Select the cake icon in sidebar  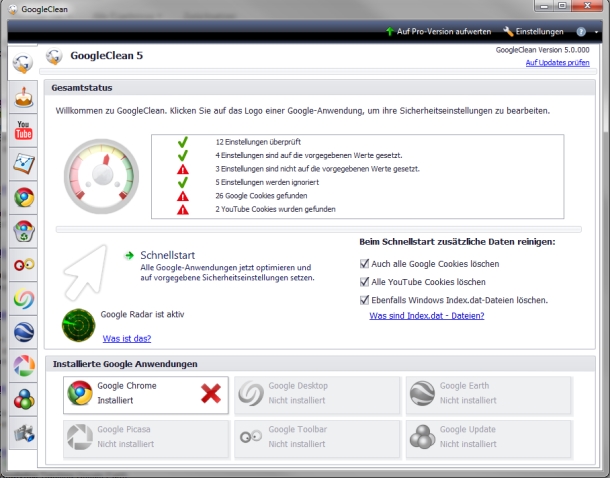pyautogui.click(x=23, y=97)
